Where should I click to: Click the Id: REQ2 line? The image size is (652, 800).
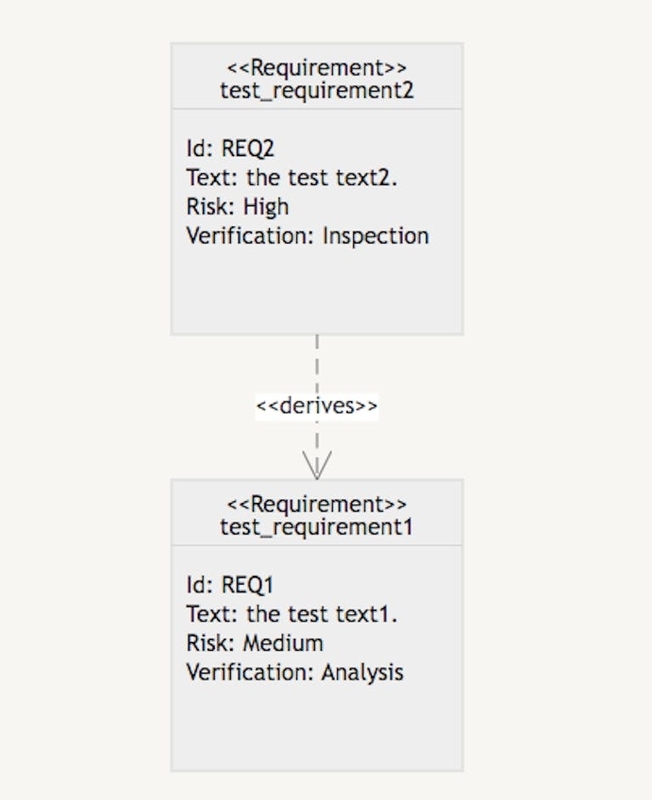coord(230,149)
